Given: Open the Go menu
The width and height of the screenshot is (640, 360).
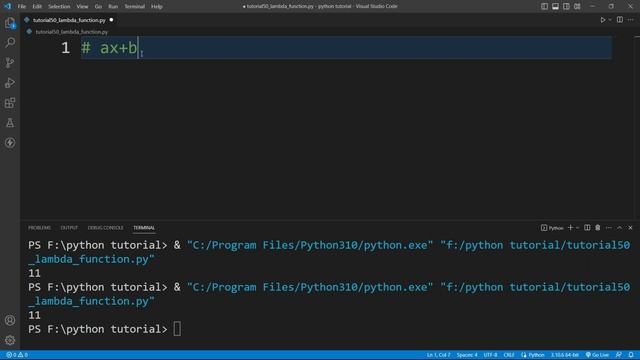Looking at the screenshot, I should 98,7.
